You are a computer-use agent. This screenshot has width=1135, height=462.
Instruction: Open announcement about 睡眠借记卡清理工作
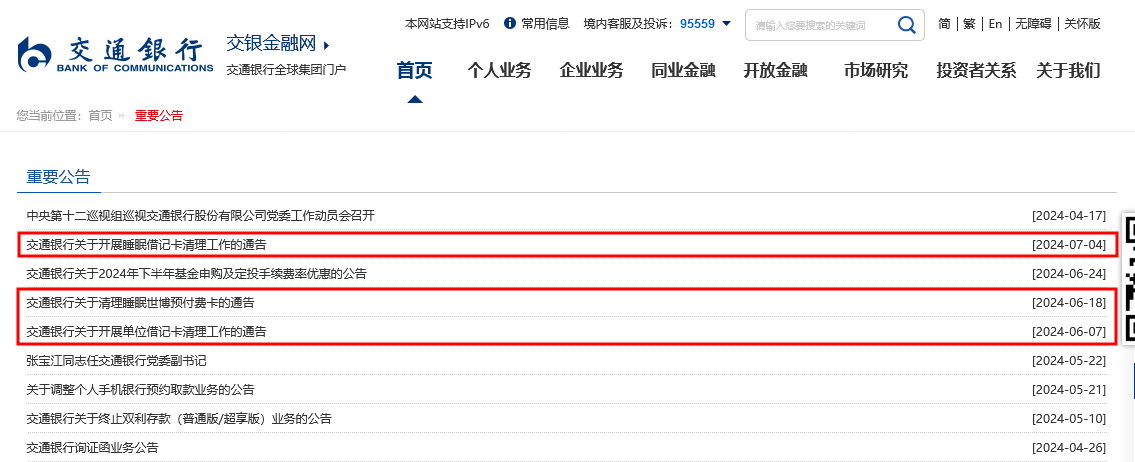[147, 244]
